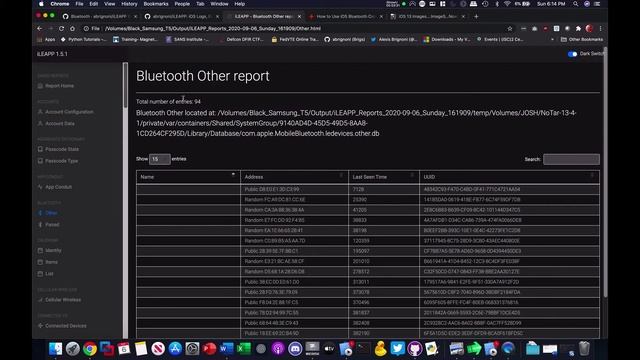
Task: Open Spotlight search in the menu bar
Action: click(576, 4)
